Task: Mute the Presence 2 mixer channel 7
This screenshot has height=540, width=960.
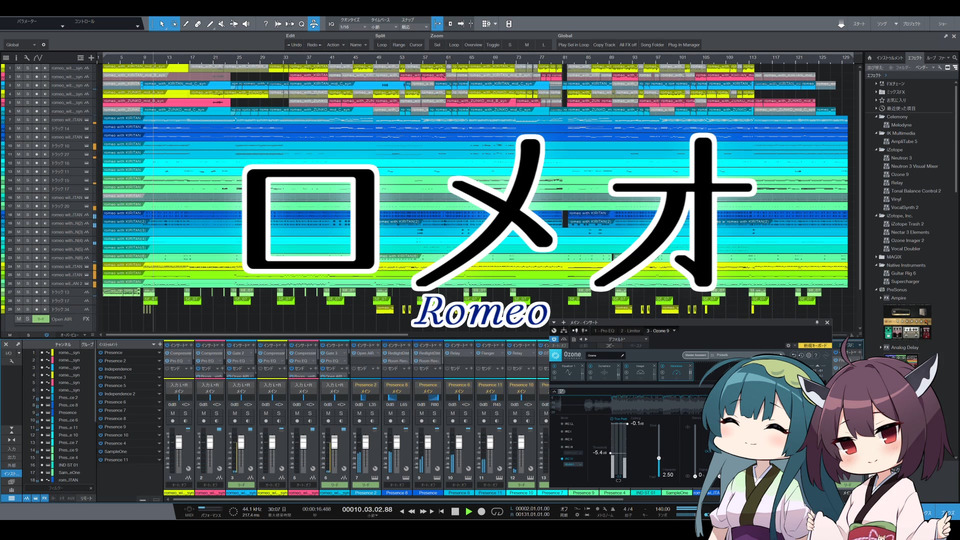Action: (x=359, y=413)
